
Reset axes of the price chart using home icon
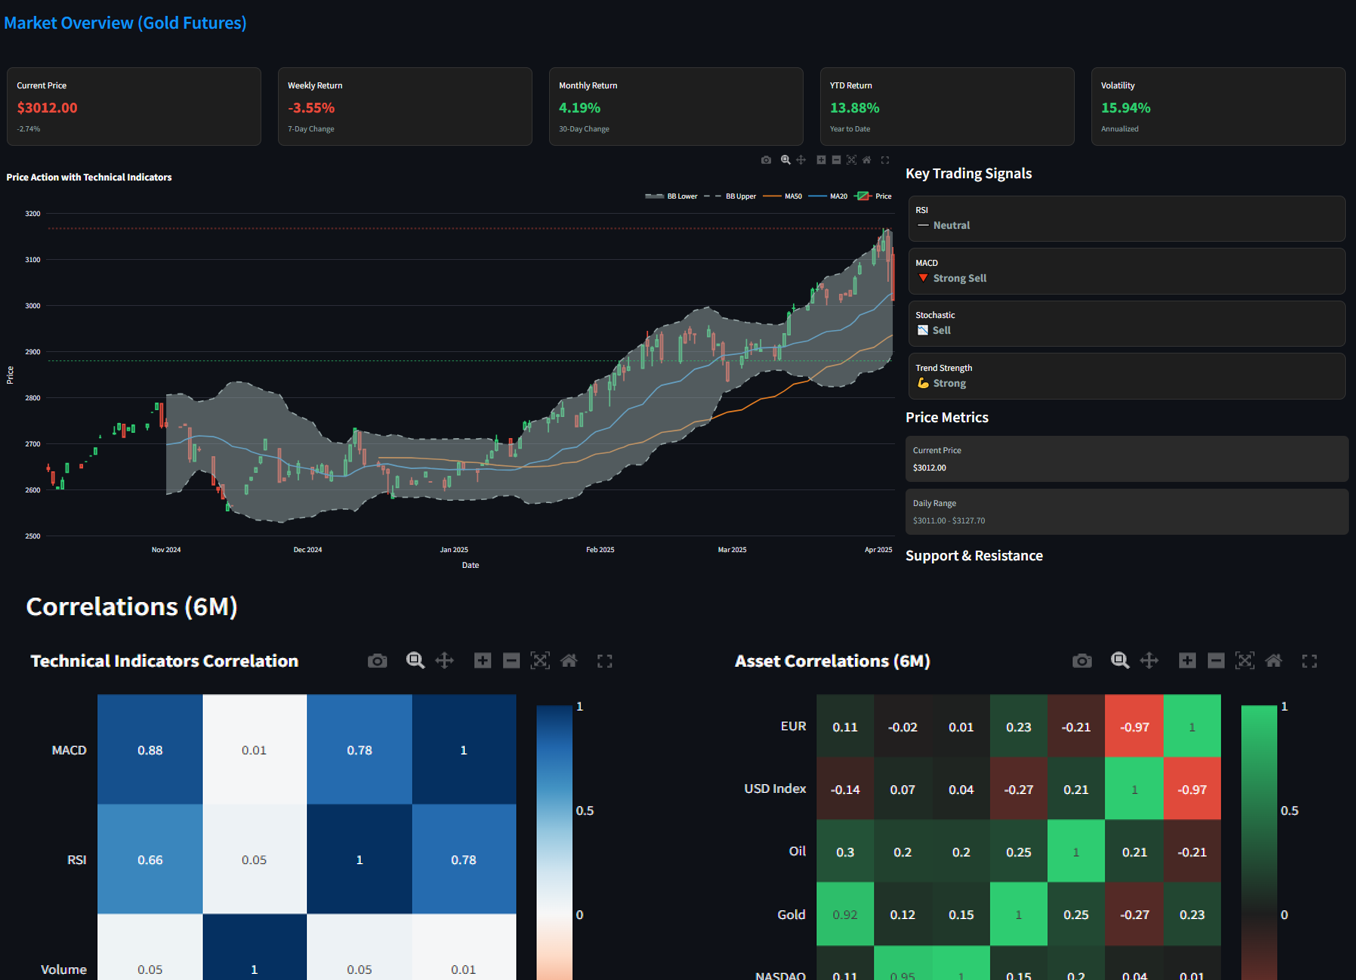pos(867,159)
